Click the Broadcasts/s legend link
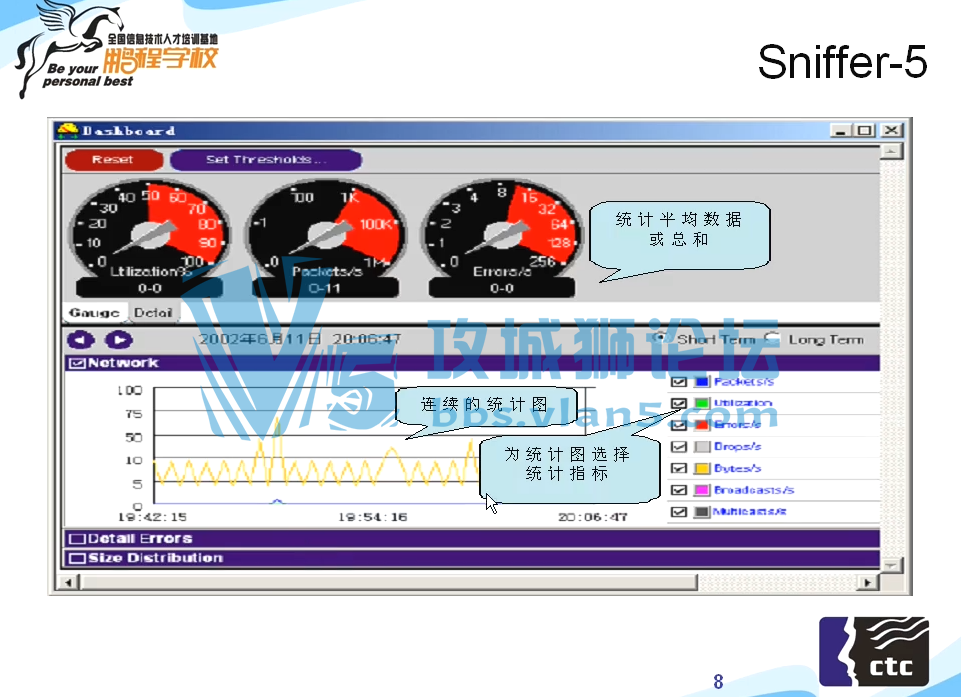Image resolution: width=961 pixels, height=697 pixels. click(x=754, y=490)
